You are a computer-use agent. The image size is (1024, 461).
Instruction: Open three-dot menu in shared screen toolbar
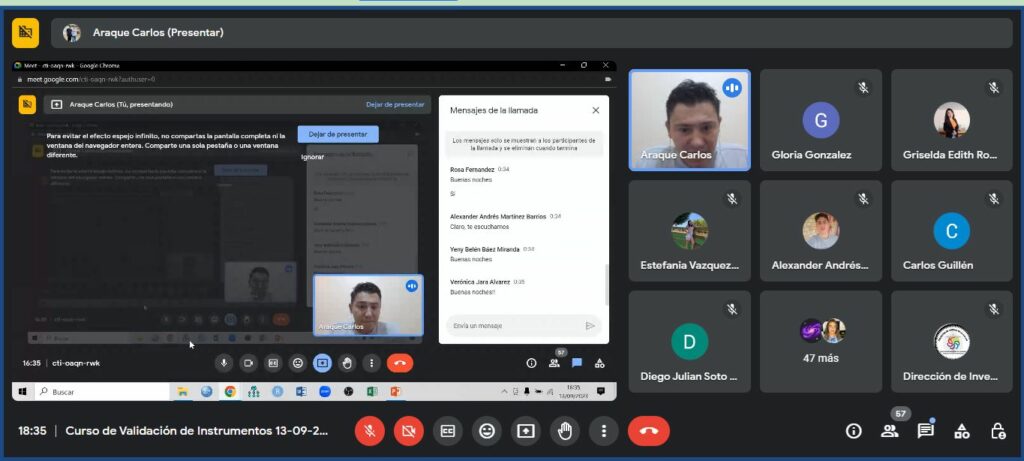pyautogui.click(x=372, y=363)
